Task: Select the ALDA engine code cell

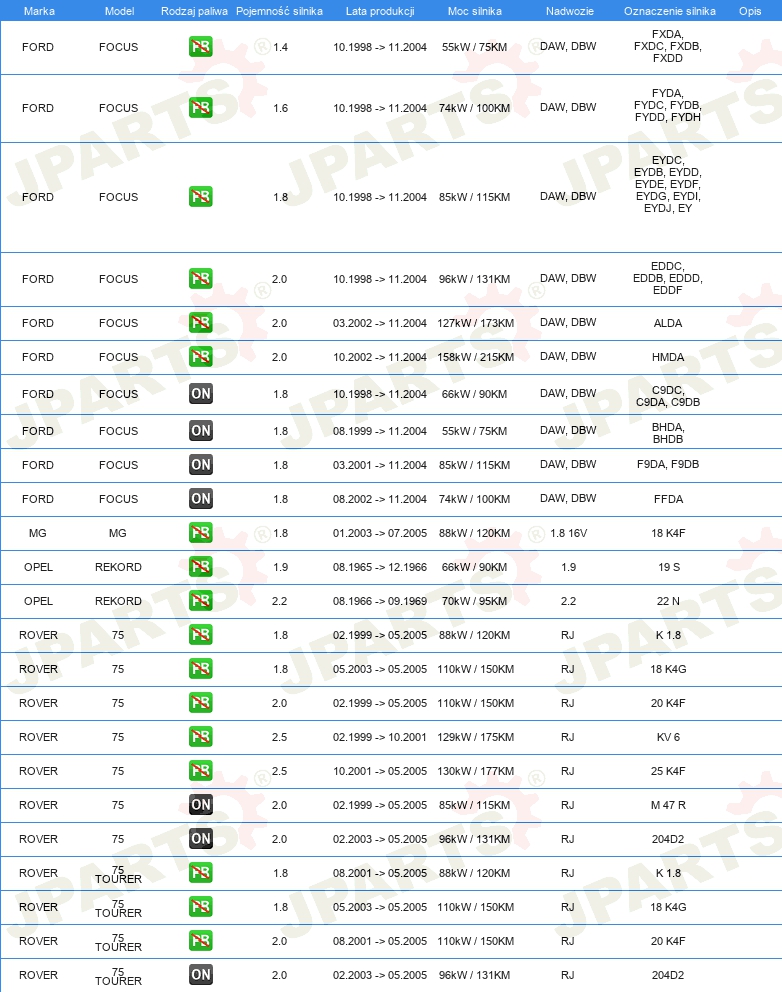Action: [x=668, y=323]
